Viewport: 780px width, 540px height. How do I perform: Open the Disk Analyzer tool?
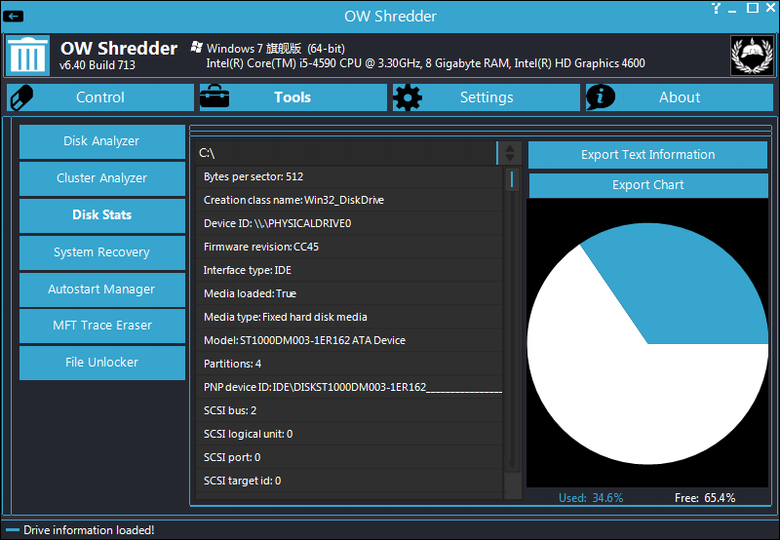click(x=102, y=141)
